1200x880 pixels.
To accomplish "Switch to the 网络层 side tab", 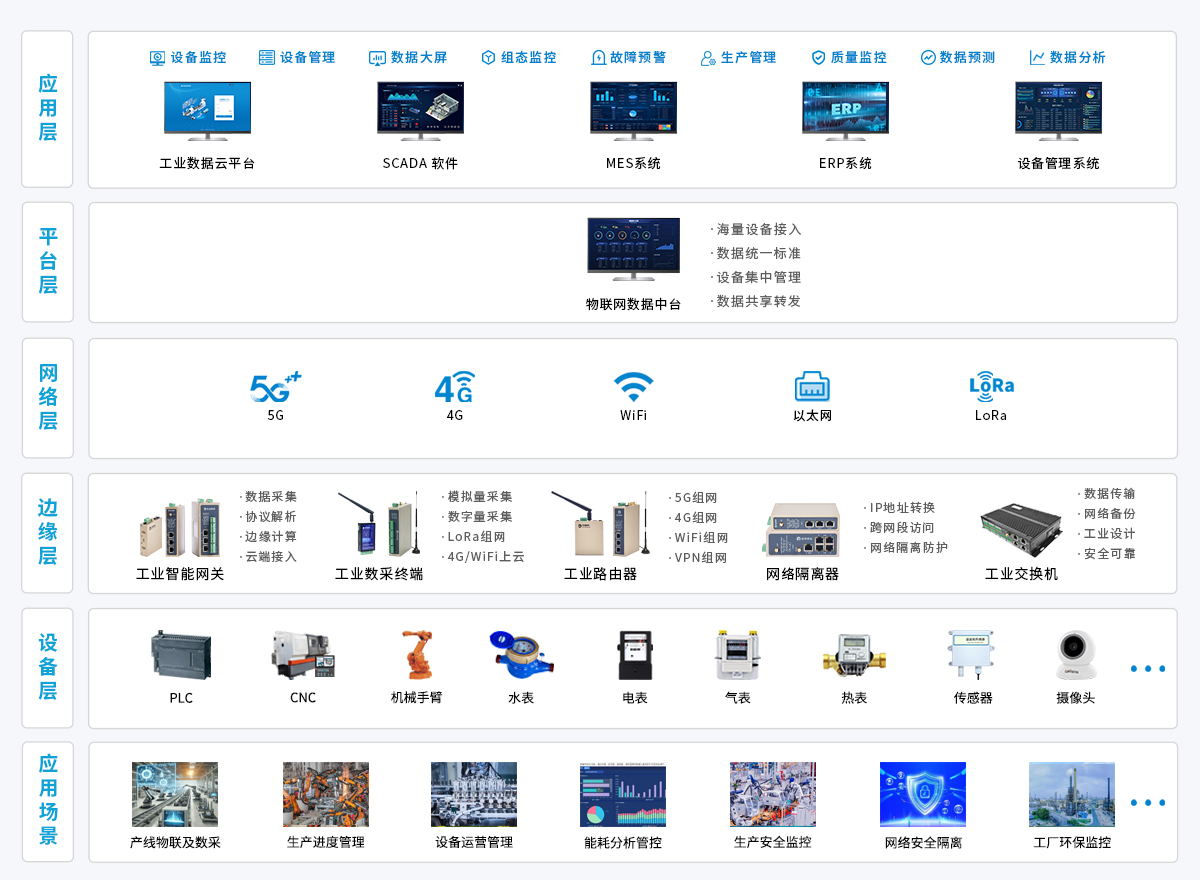I will pyautogui.click(x=47, y=397).
